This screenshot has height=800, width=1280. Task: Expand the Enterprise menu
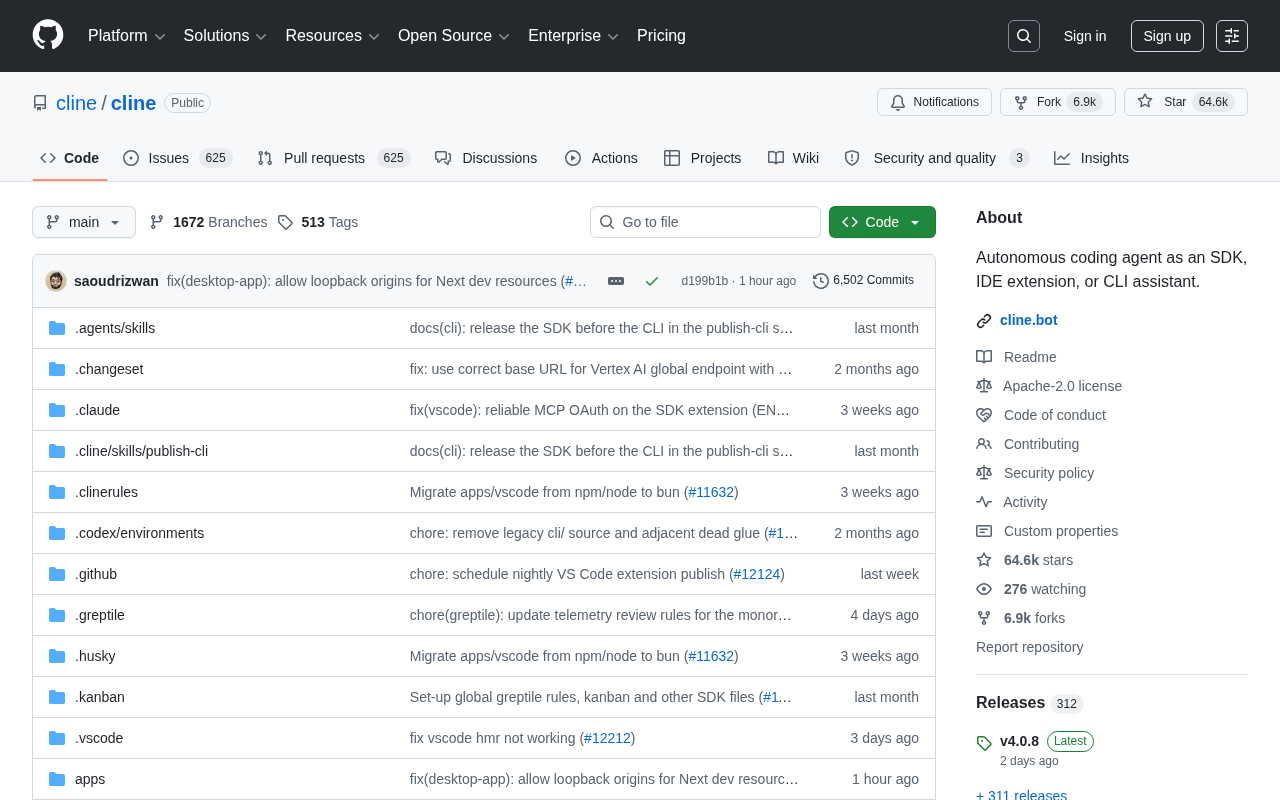(574, 36)
